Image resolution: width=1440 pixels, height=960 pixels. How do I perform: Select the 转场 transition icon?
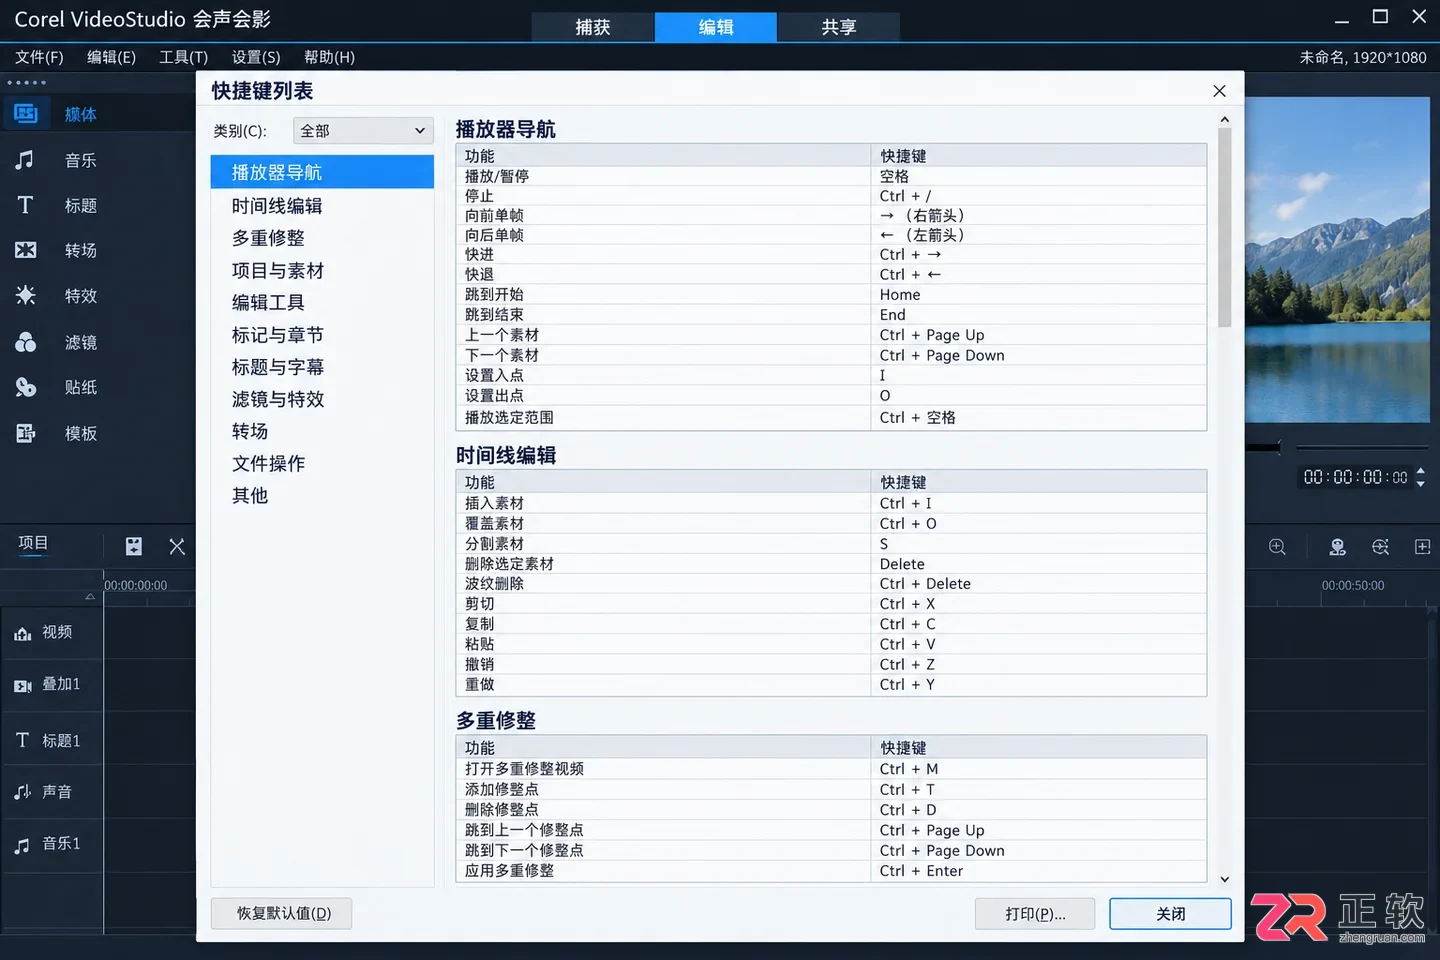point(25,250)
